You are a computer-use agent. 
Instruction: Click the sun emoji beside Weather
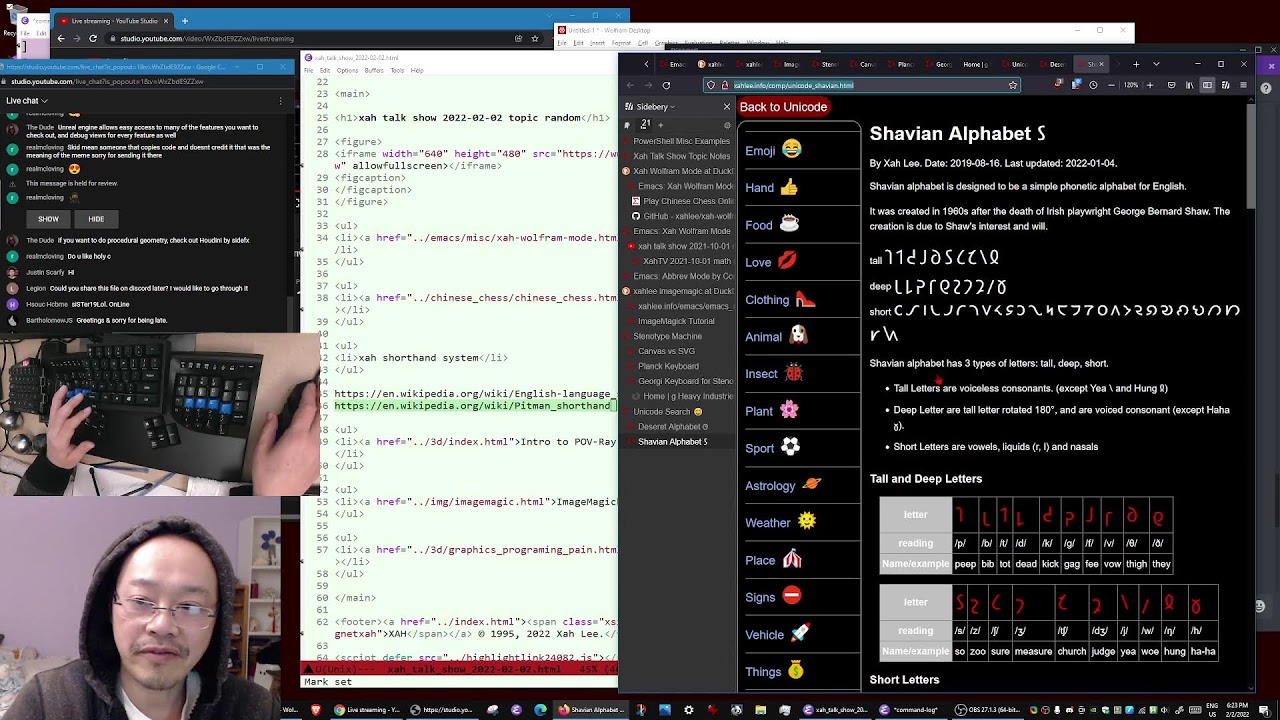click(807, 522)
